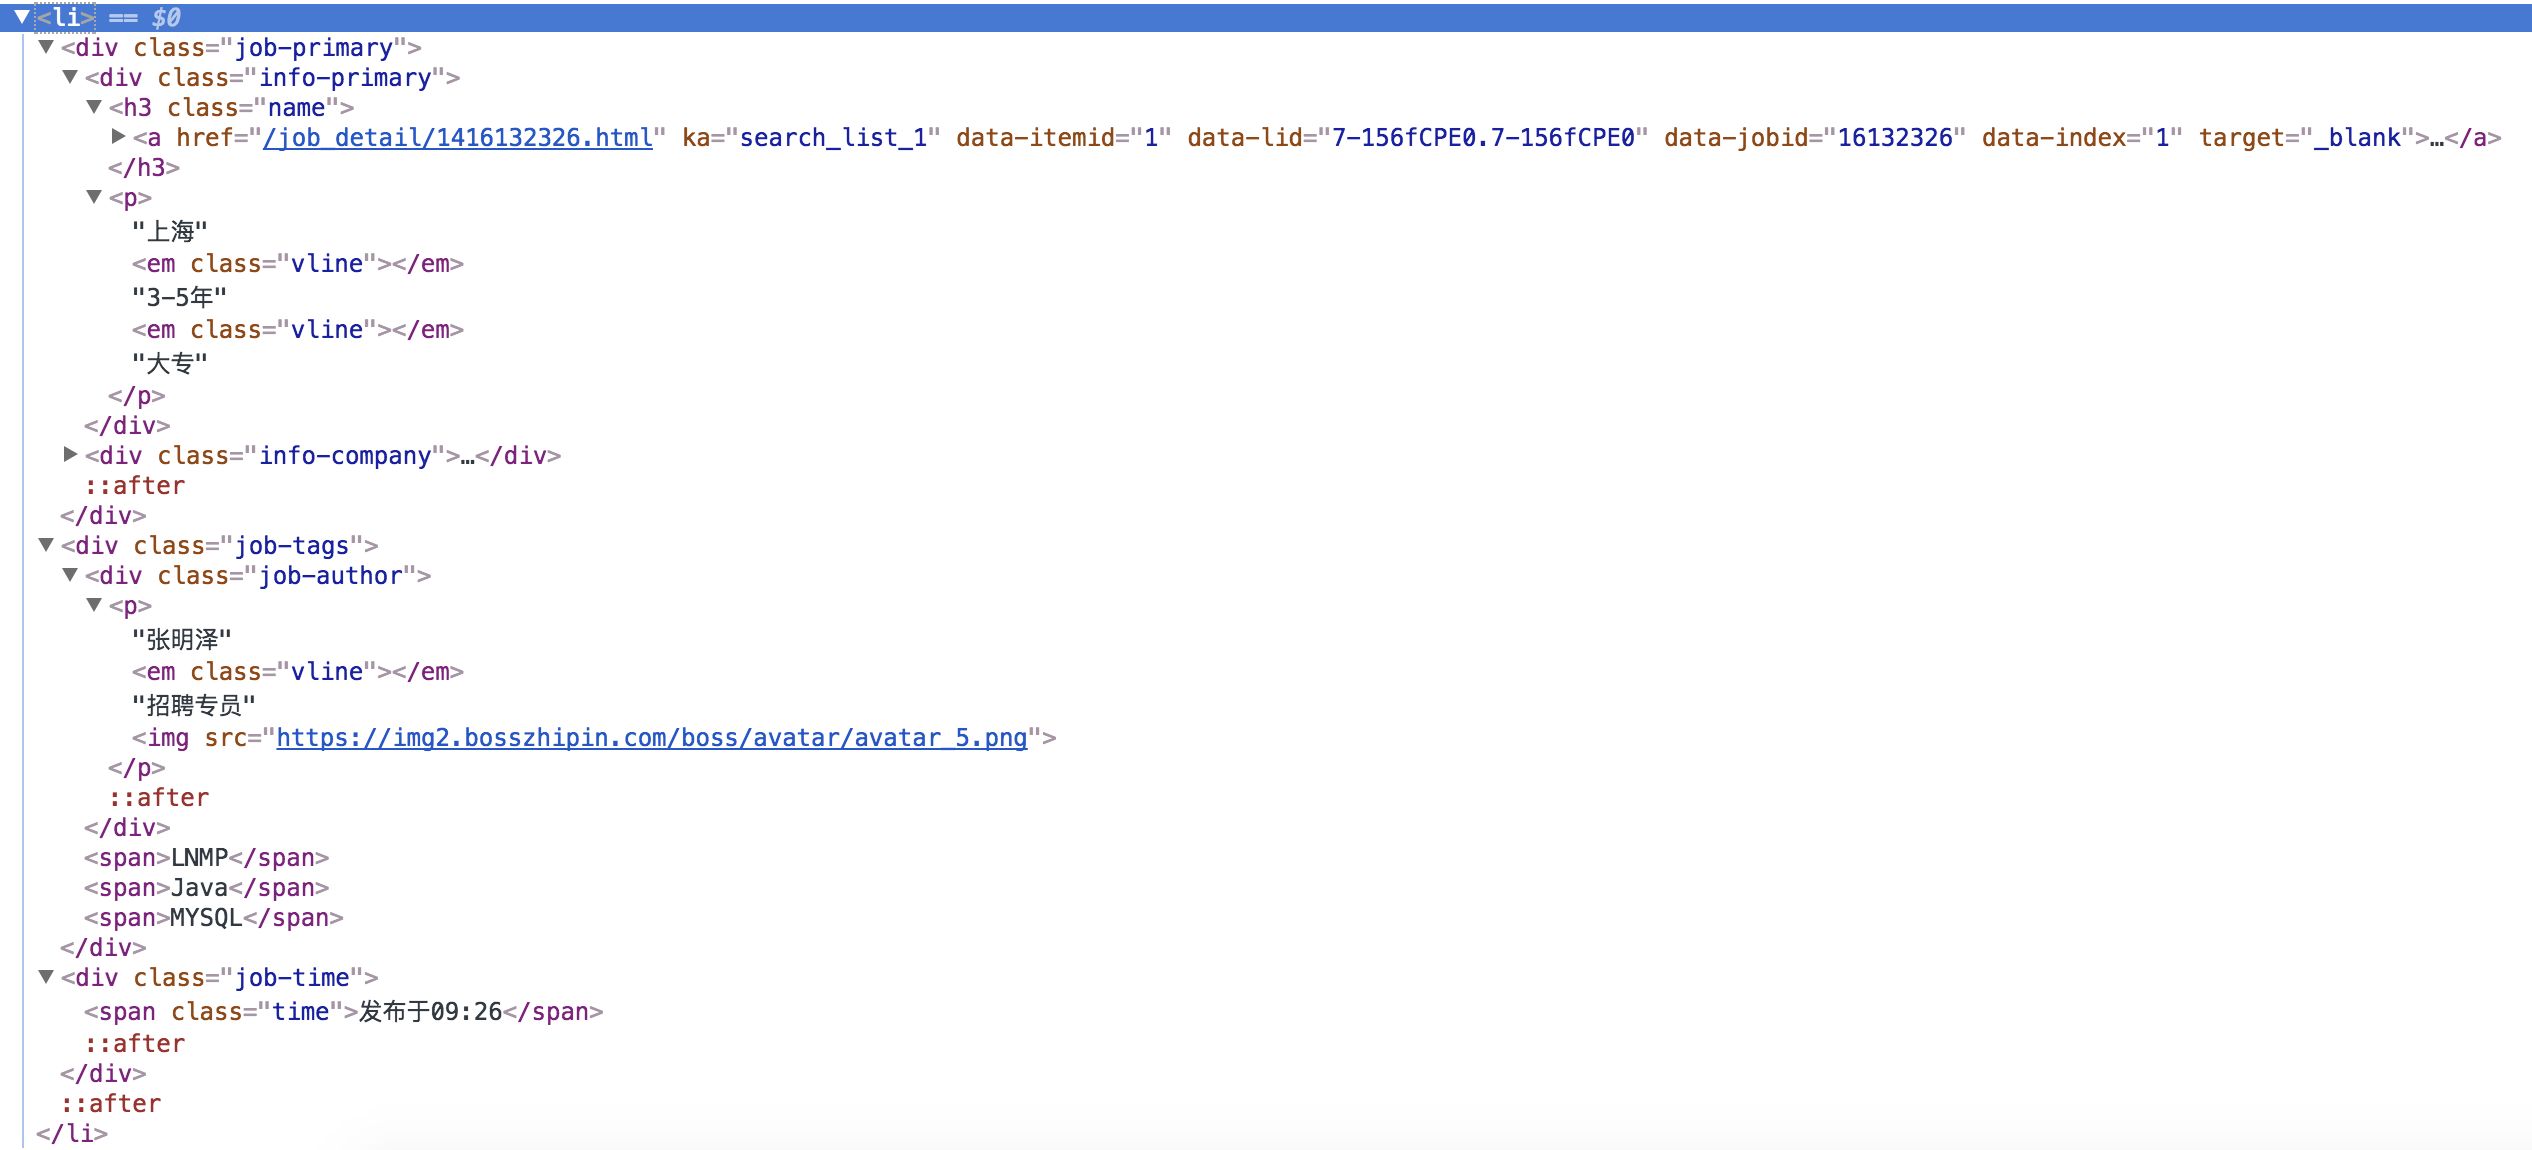This screenshot has height=1150, width=2532.
Task: Collapse the job-time div node
Action: [46, 977]
